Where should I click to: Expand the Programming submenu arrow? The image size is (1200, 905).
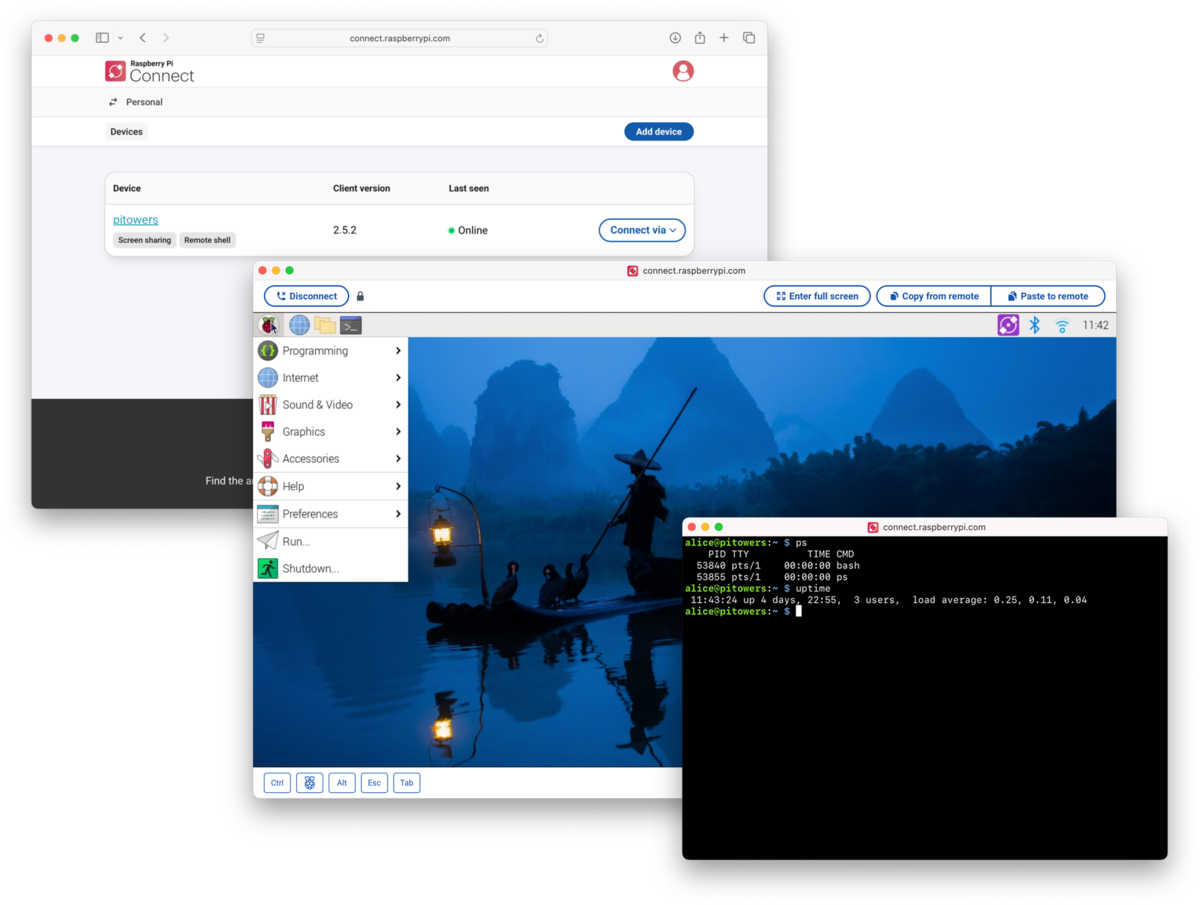click(x=398, y=351)
